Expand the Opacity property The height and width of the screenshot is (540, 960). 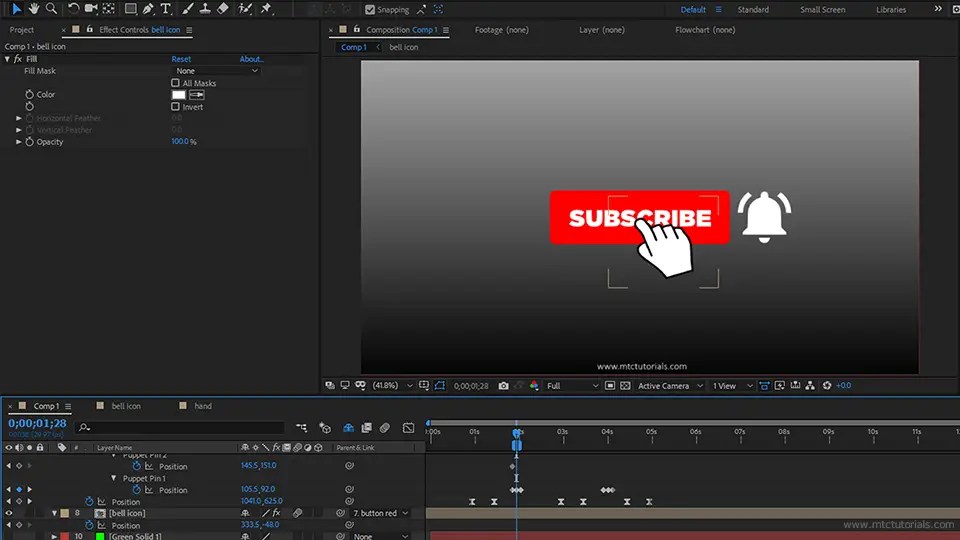[x=19, y=141]
